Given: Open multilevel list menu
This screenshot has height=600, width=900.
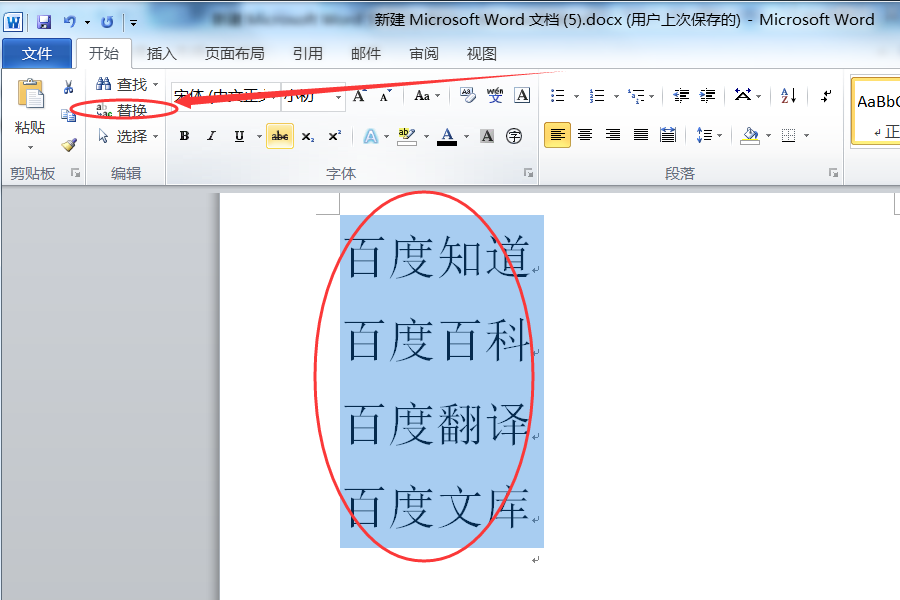Looking at the screenshot, I should tap(641, 96).
